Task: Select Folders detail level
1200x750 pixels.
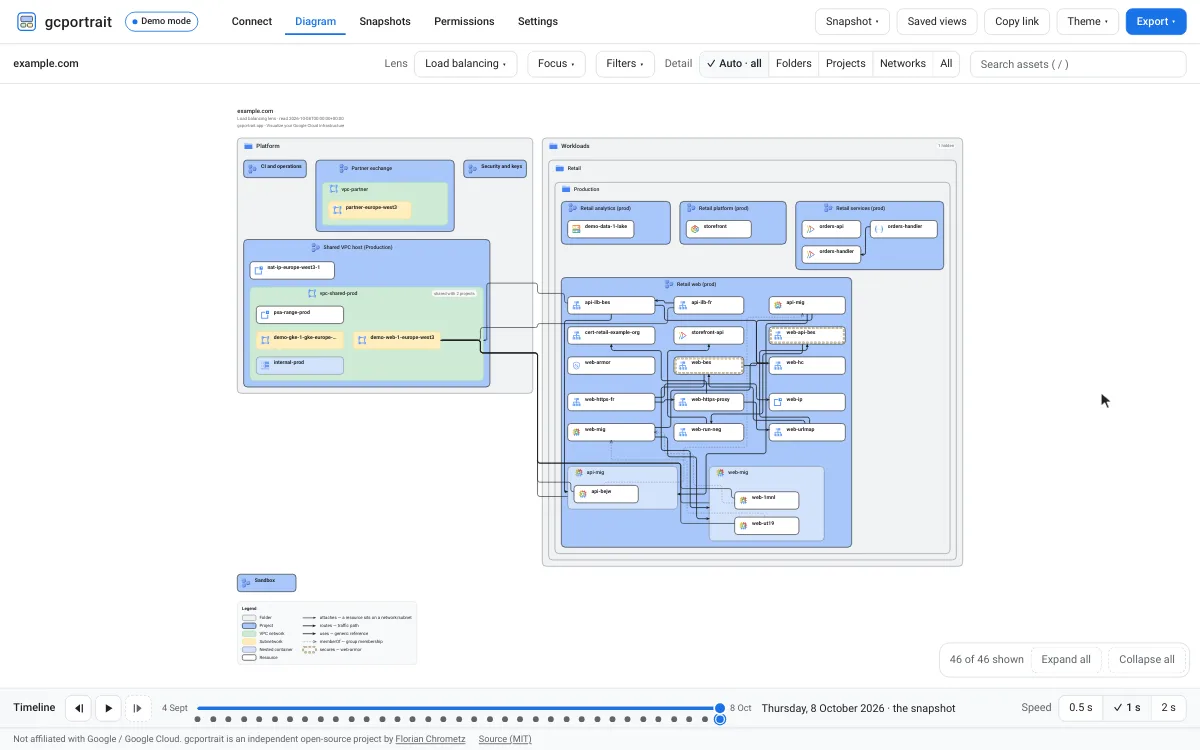Action: (x=794, y=64)
